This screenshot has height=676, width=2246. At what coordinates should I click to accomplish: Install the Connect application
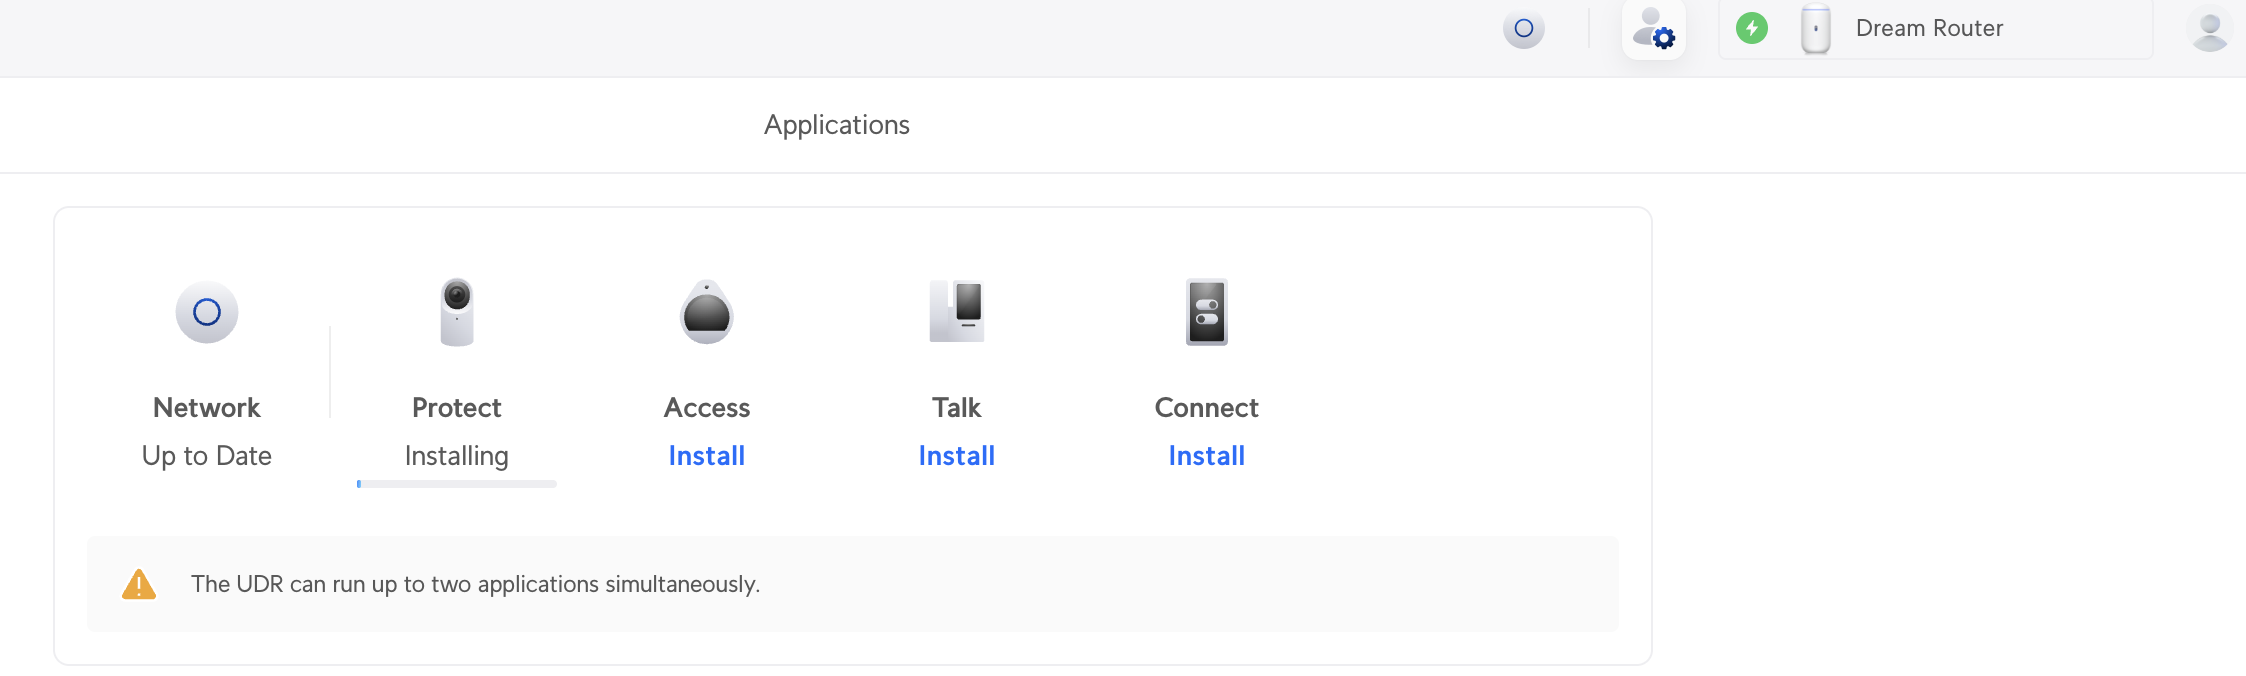(1207, 456)
